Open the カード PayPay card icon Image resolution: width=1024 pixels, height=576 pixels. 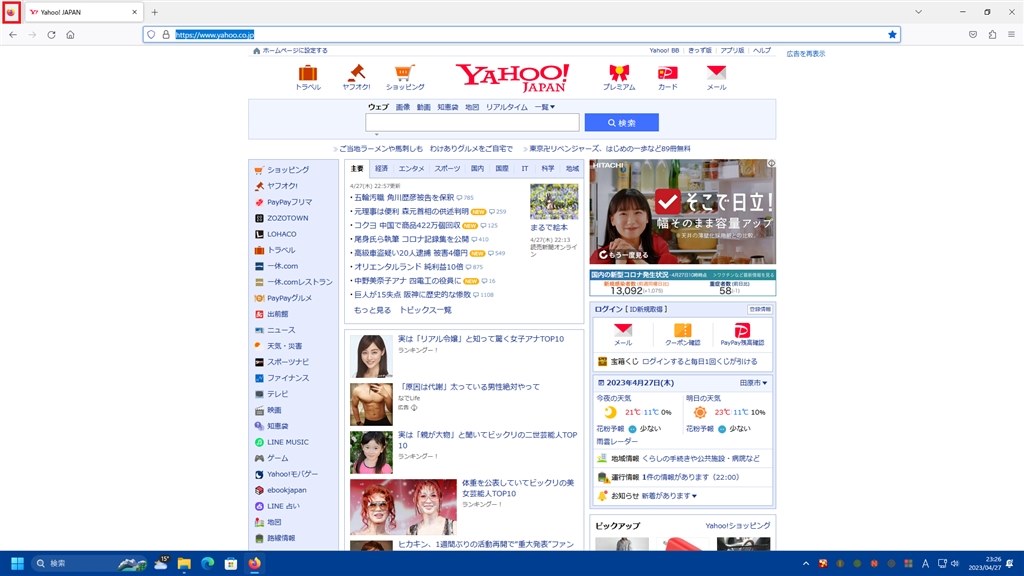pyautogui.click(x=666, y=75)
